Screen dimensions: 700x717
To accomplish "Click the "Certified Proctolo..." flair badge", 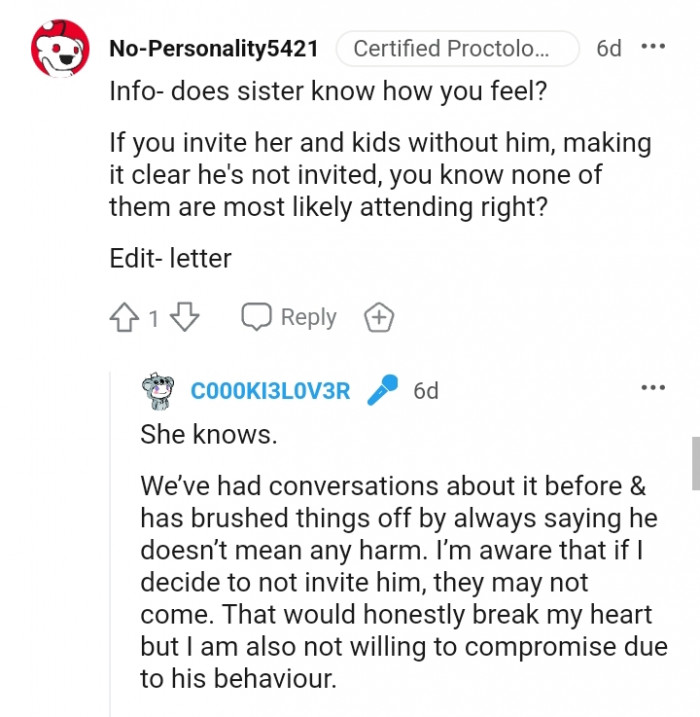I will pyautogui.click(x=457, y=48).
